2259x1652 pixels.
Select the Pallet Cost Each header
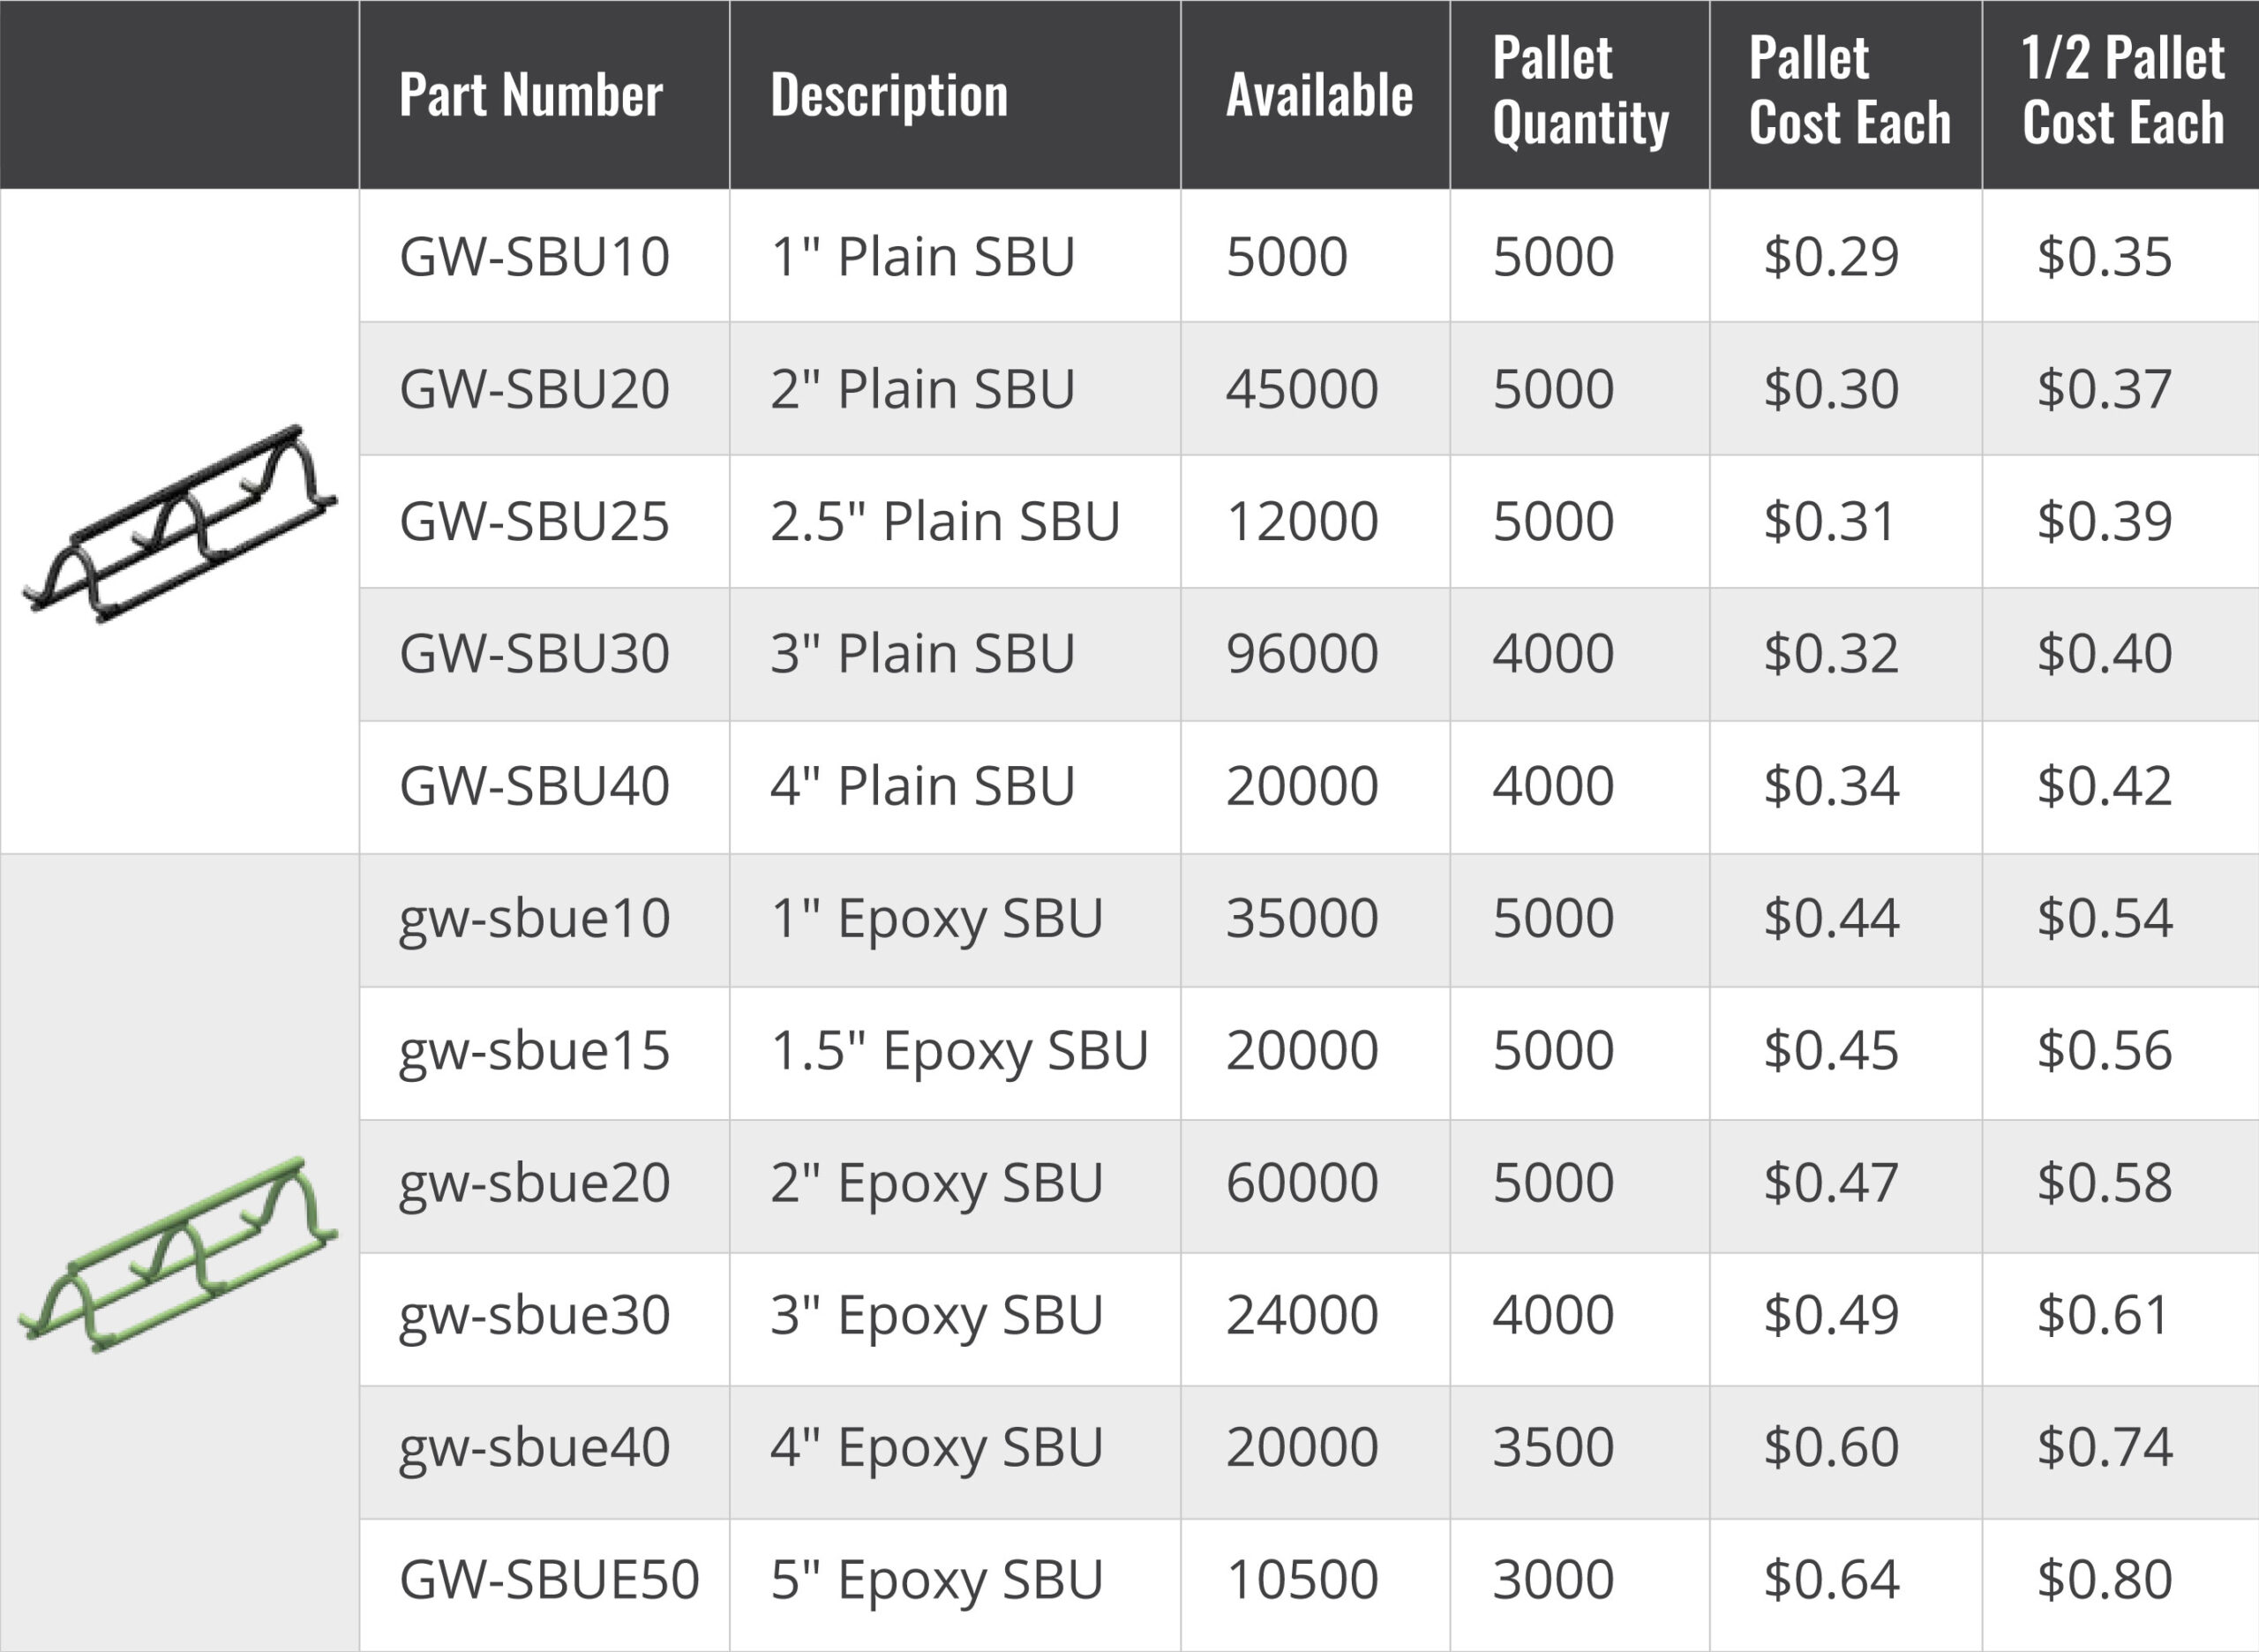[x=1849, y=91]
